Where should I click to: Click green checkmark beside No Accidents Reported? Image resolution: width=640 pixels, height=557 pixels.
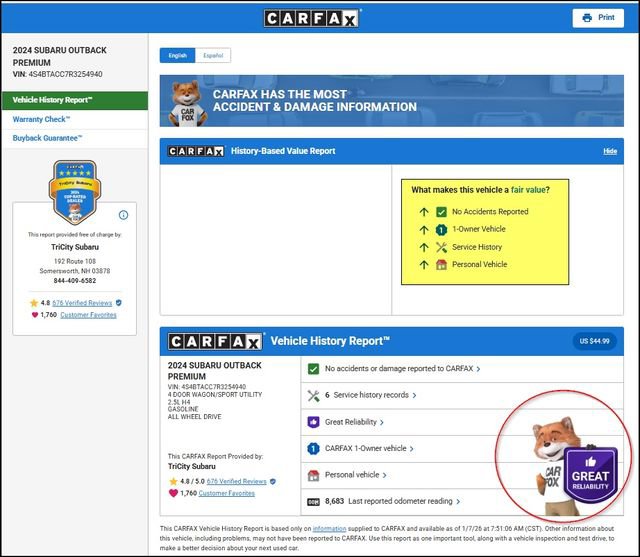pyautogui.click(x=441, y=212)
